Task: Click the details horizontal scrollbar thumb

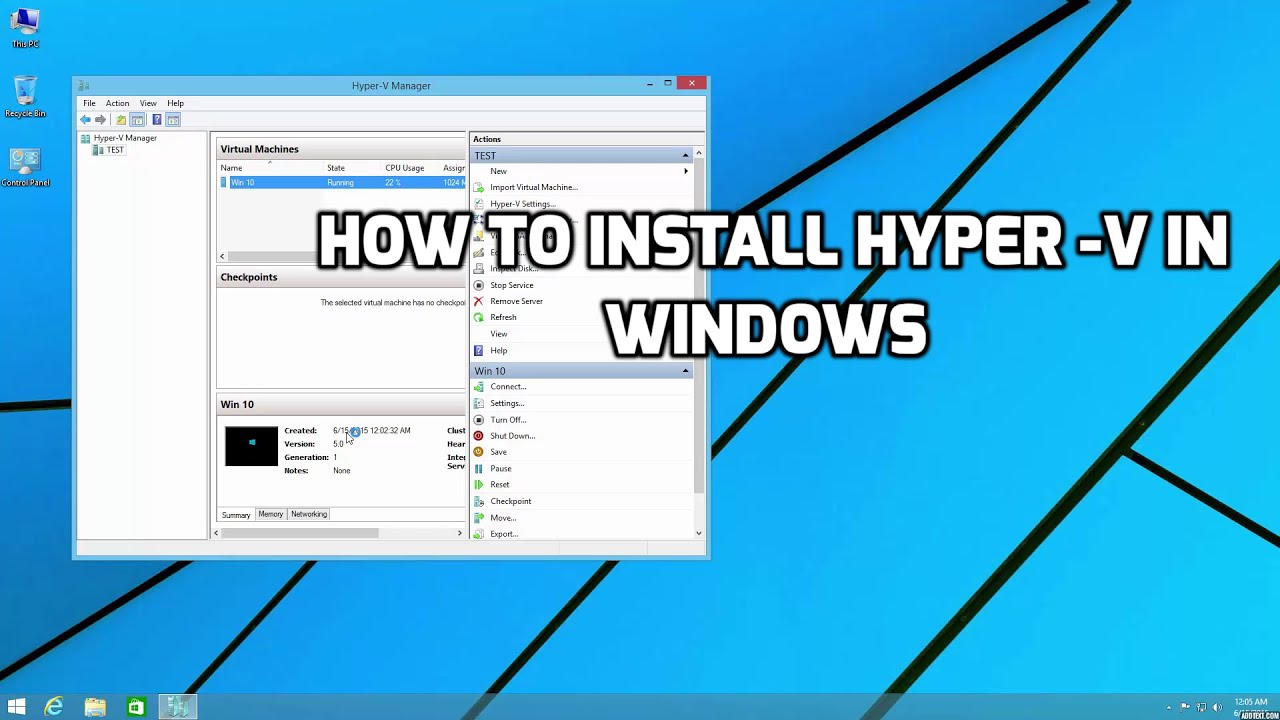Action: (300, 533)
